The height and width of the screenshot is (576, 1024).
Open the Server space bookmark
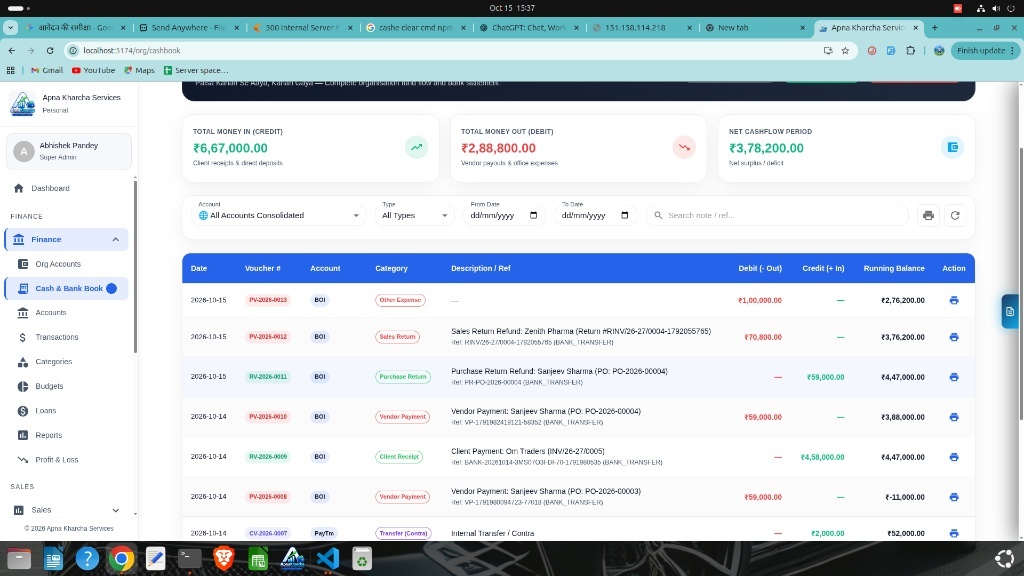click(x=195, y=70)
